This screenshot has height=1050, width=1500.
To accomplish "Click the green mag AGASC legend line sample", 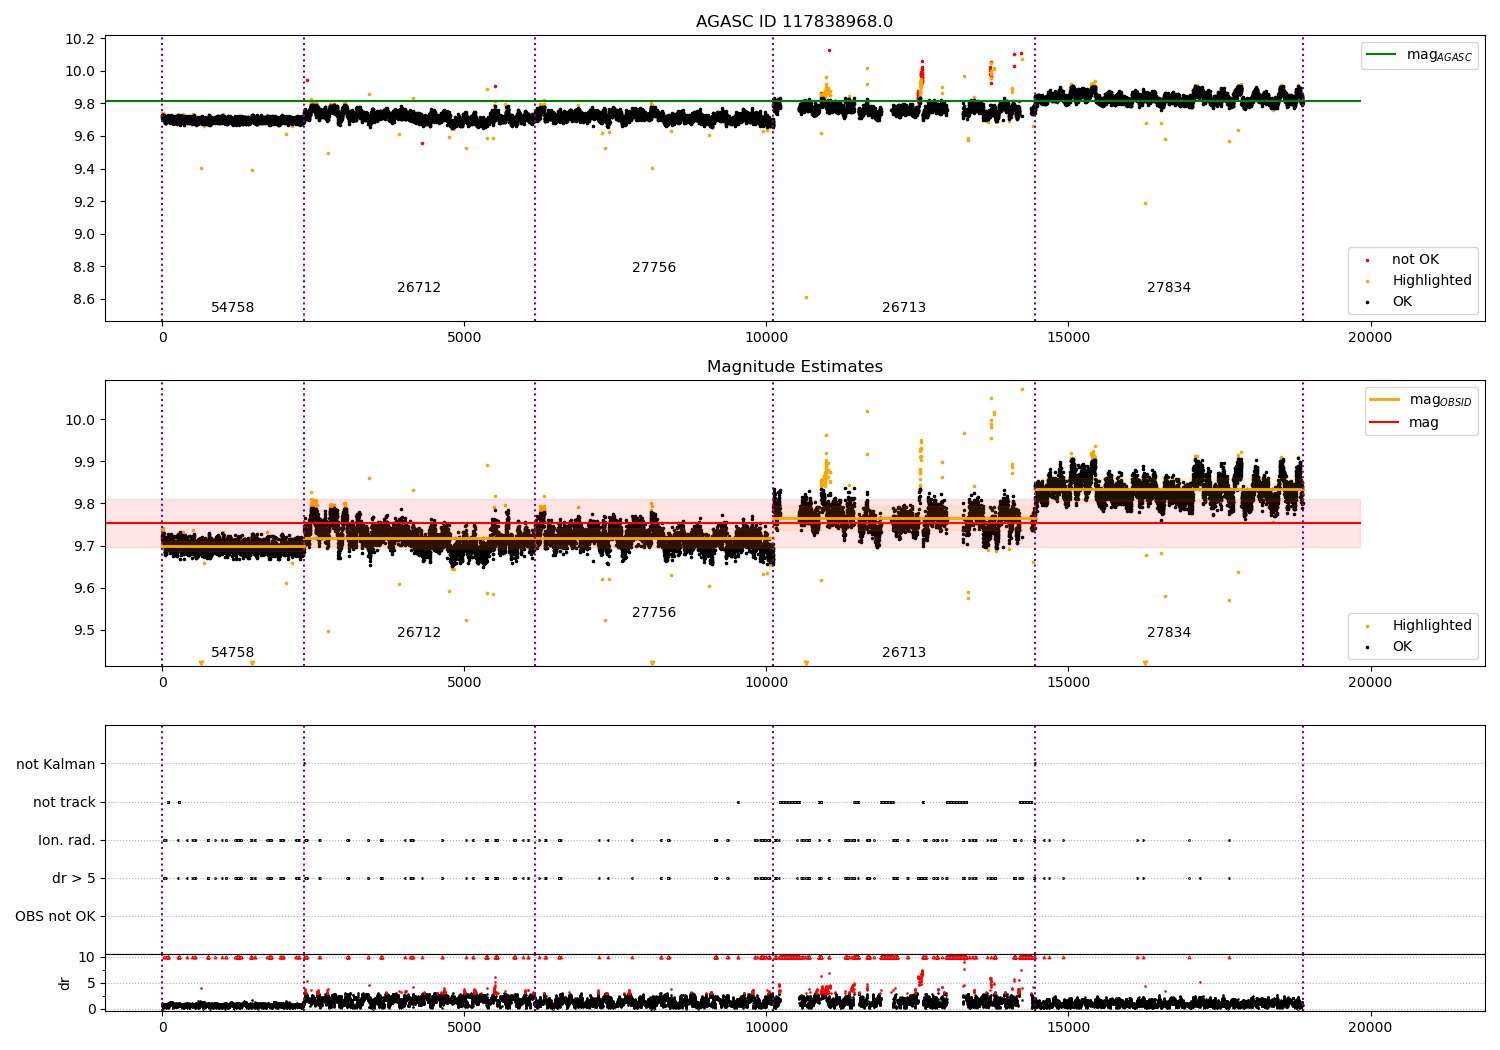I will [x=1383, y=55].
